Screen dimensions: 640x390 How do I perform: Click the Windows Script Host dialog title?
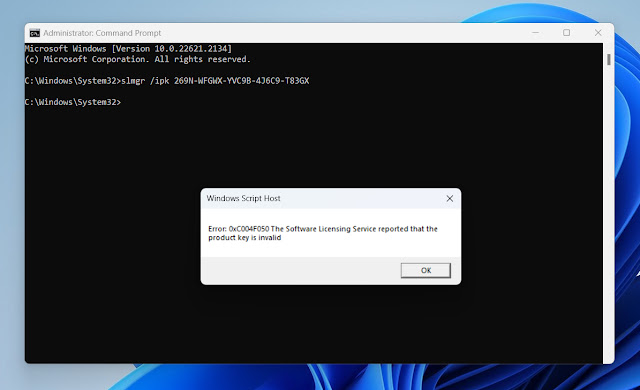pyautogui.click(x=243, y=198)
